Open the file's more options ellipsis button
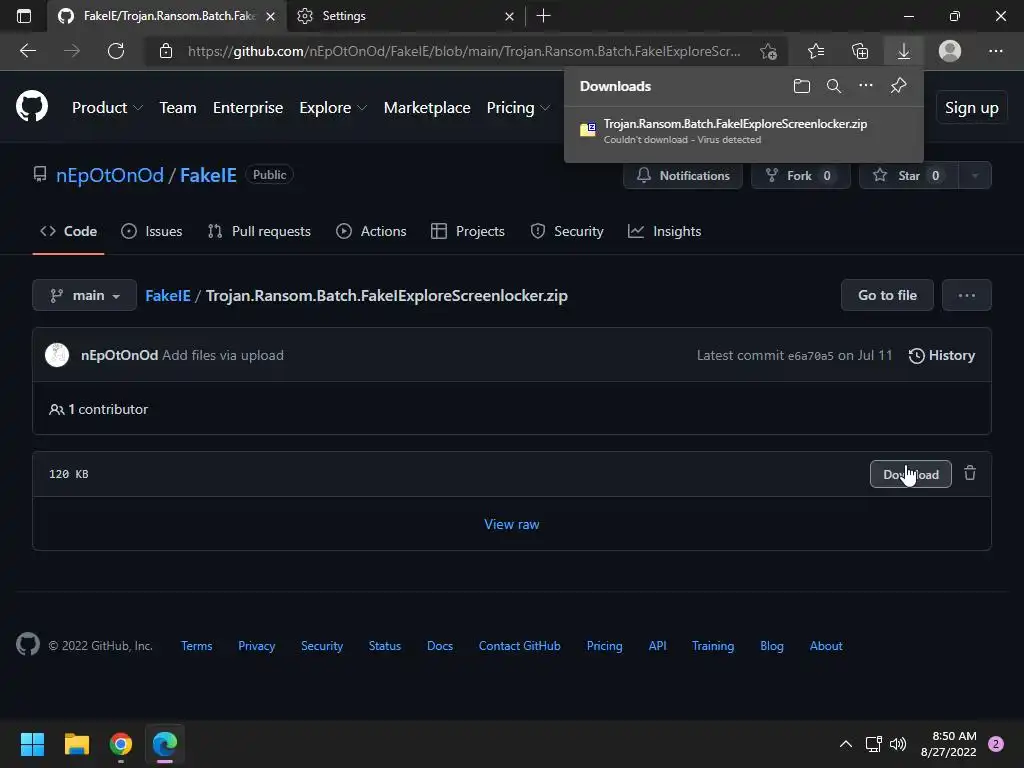The image size is (1024, 768). click(x=967, y=295)
